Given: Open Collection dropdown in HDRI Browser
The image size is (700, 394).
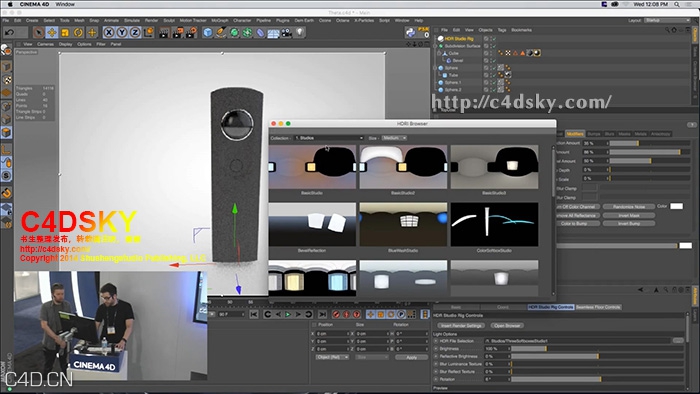Looking at the screenshot, I should click(x=329, y=138).
